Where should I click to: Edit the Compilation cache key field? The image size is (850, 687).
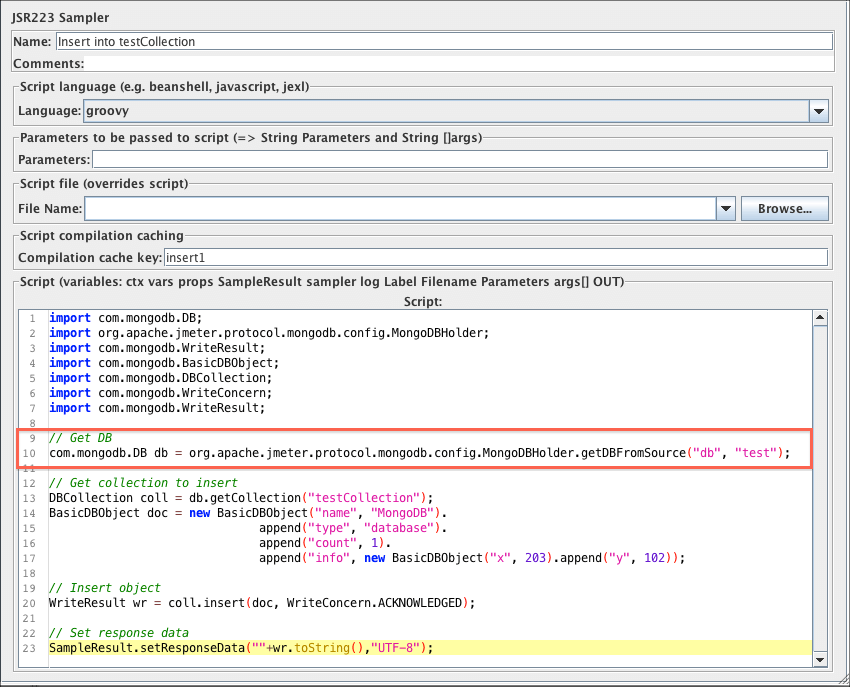tap(495, 258)
